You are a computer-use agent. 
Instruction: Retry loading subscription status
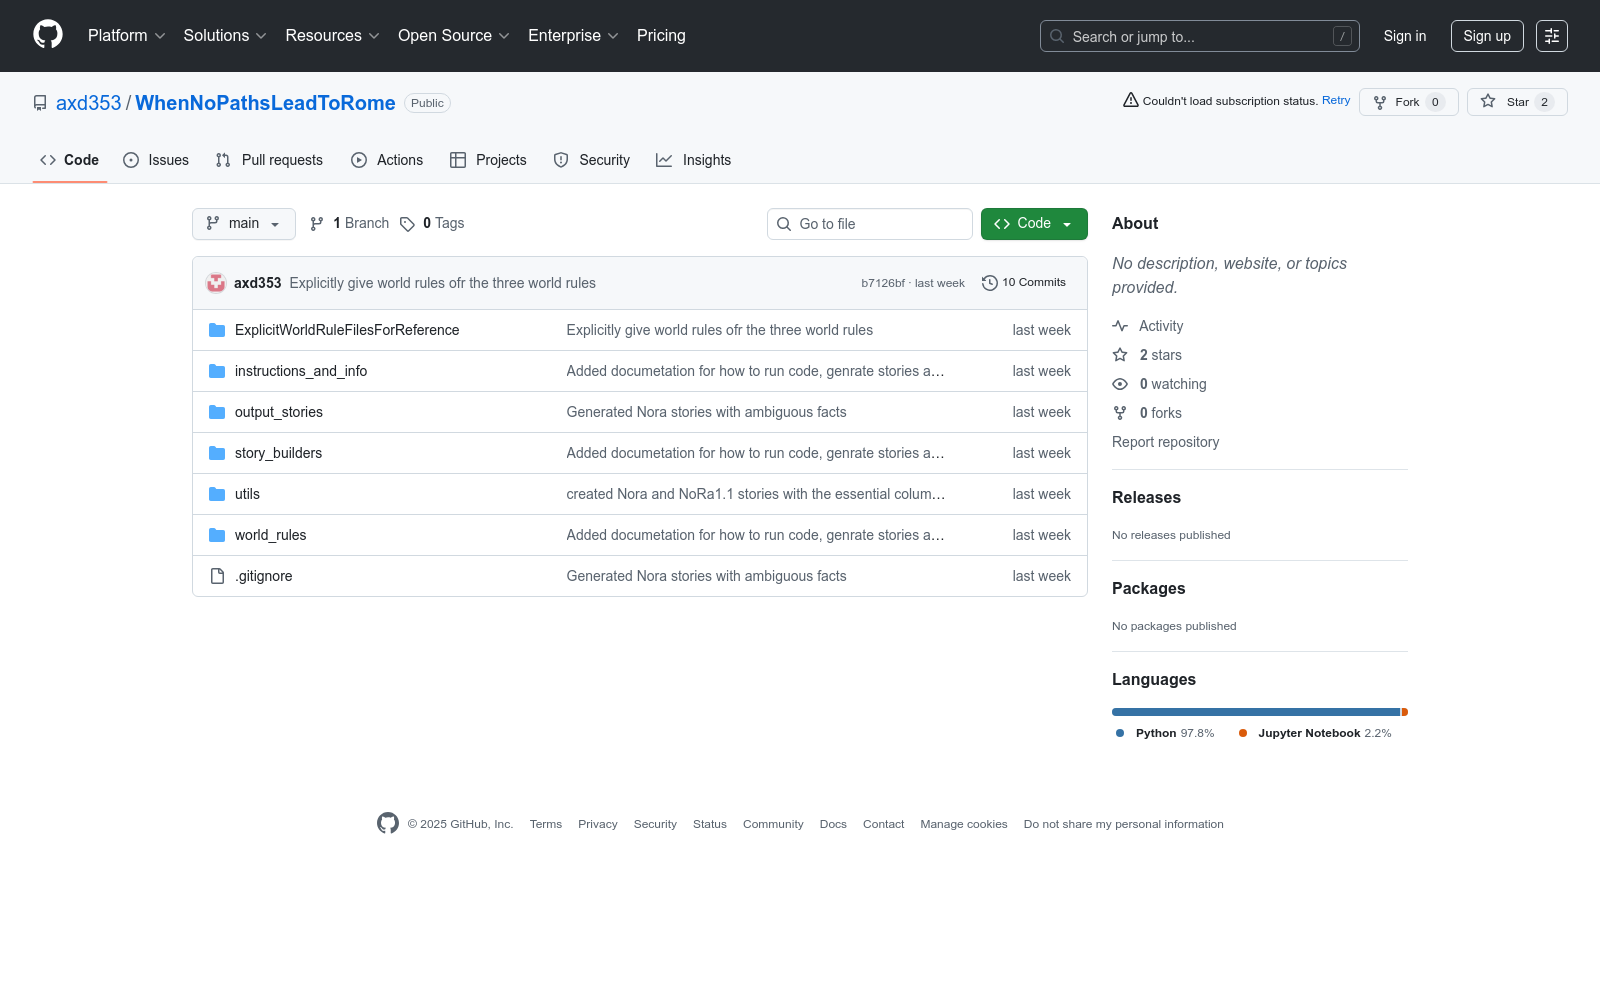pos(1336,100)
